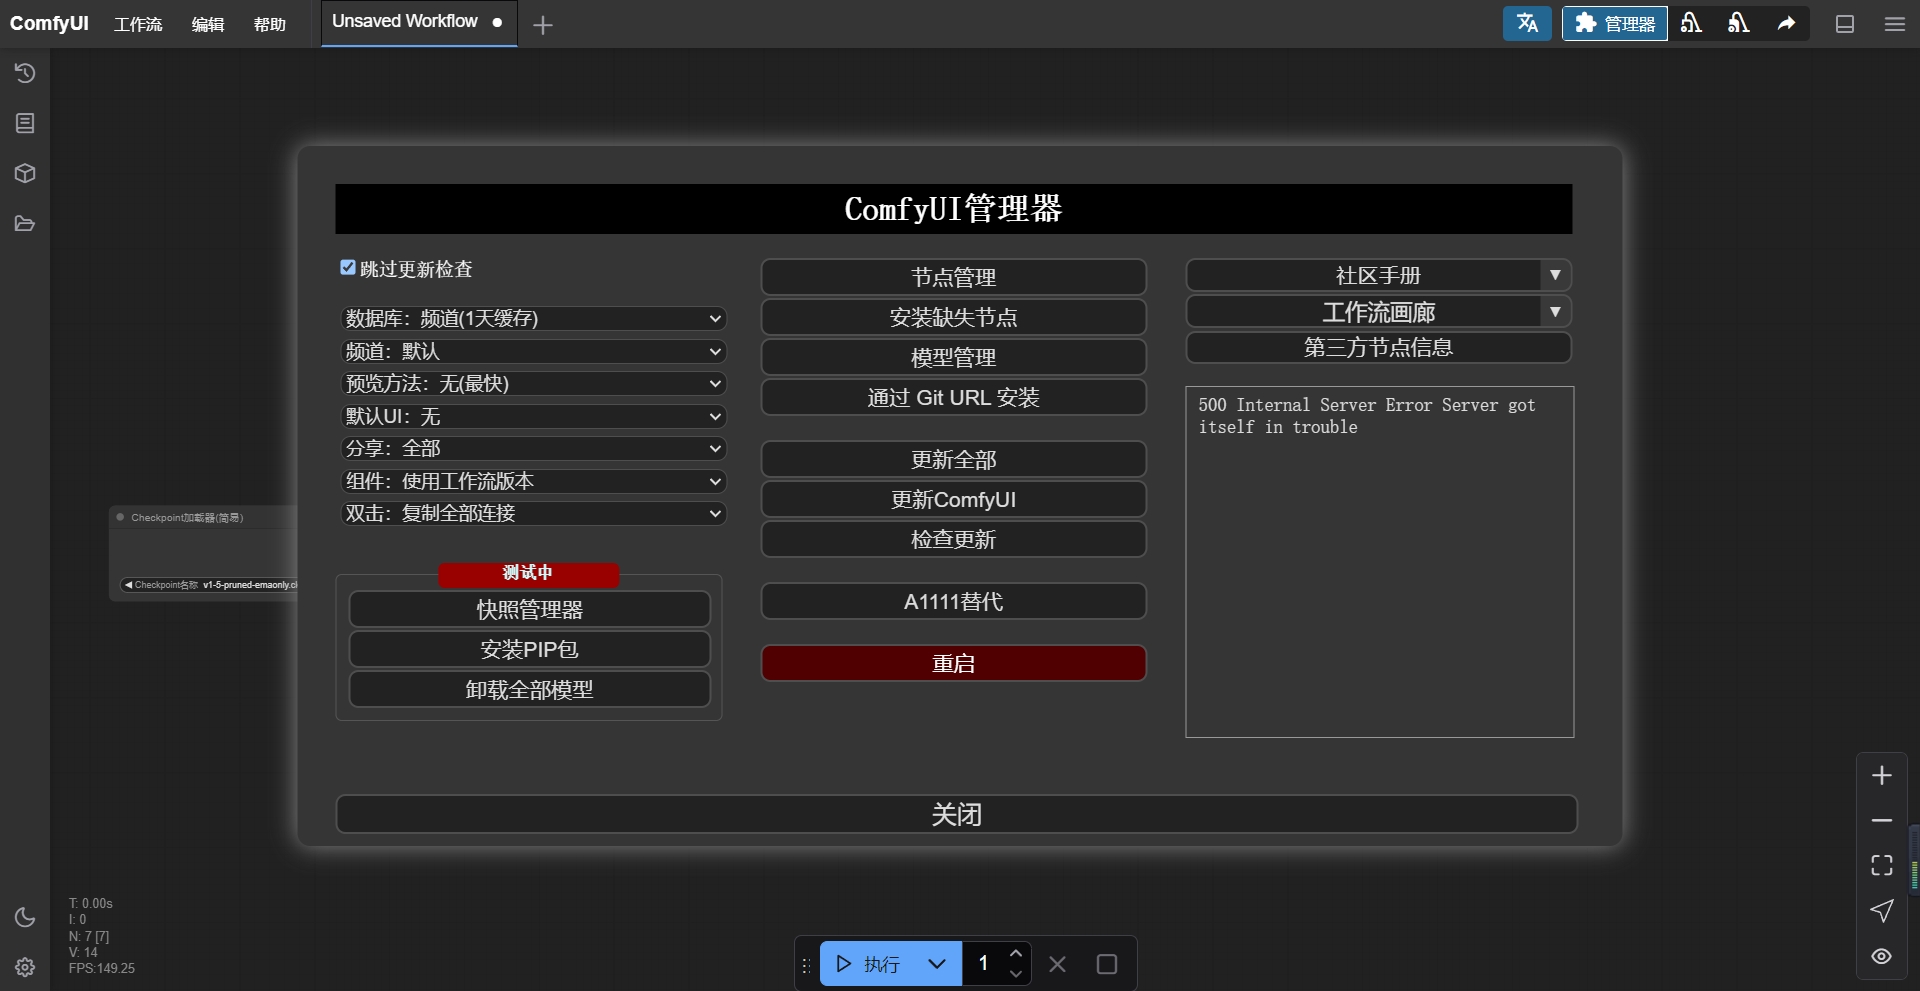1920x991 pixels.
Task: Fit view to canvas icon
Action: (1882, 865)
